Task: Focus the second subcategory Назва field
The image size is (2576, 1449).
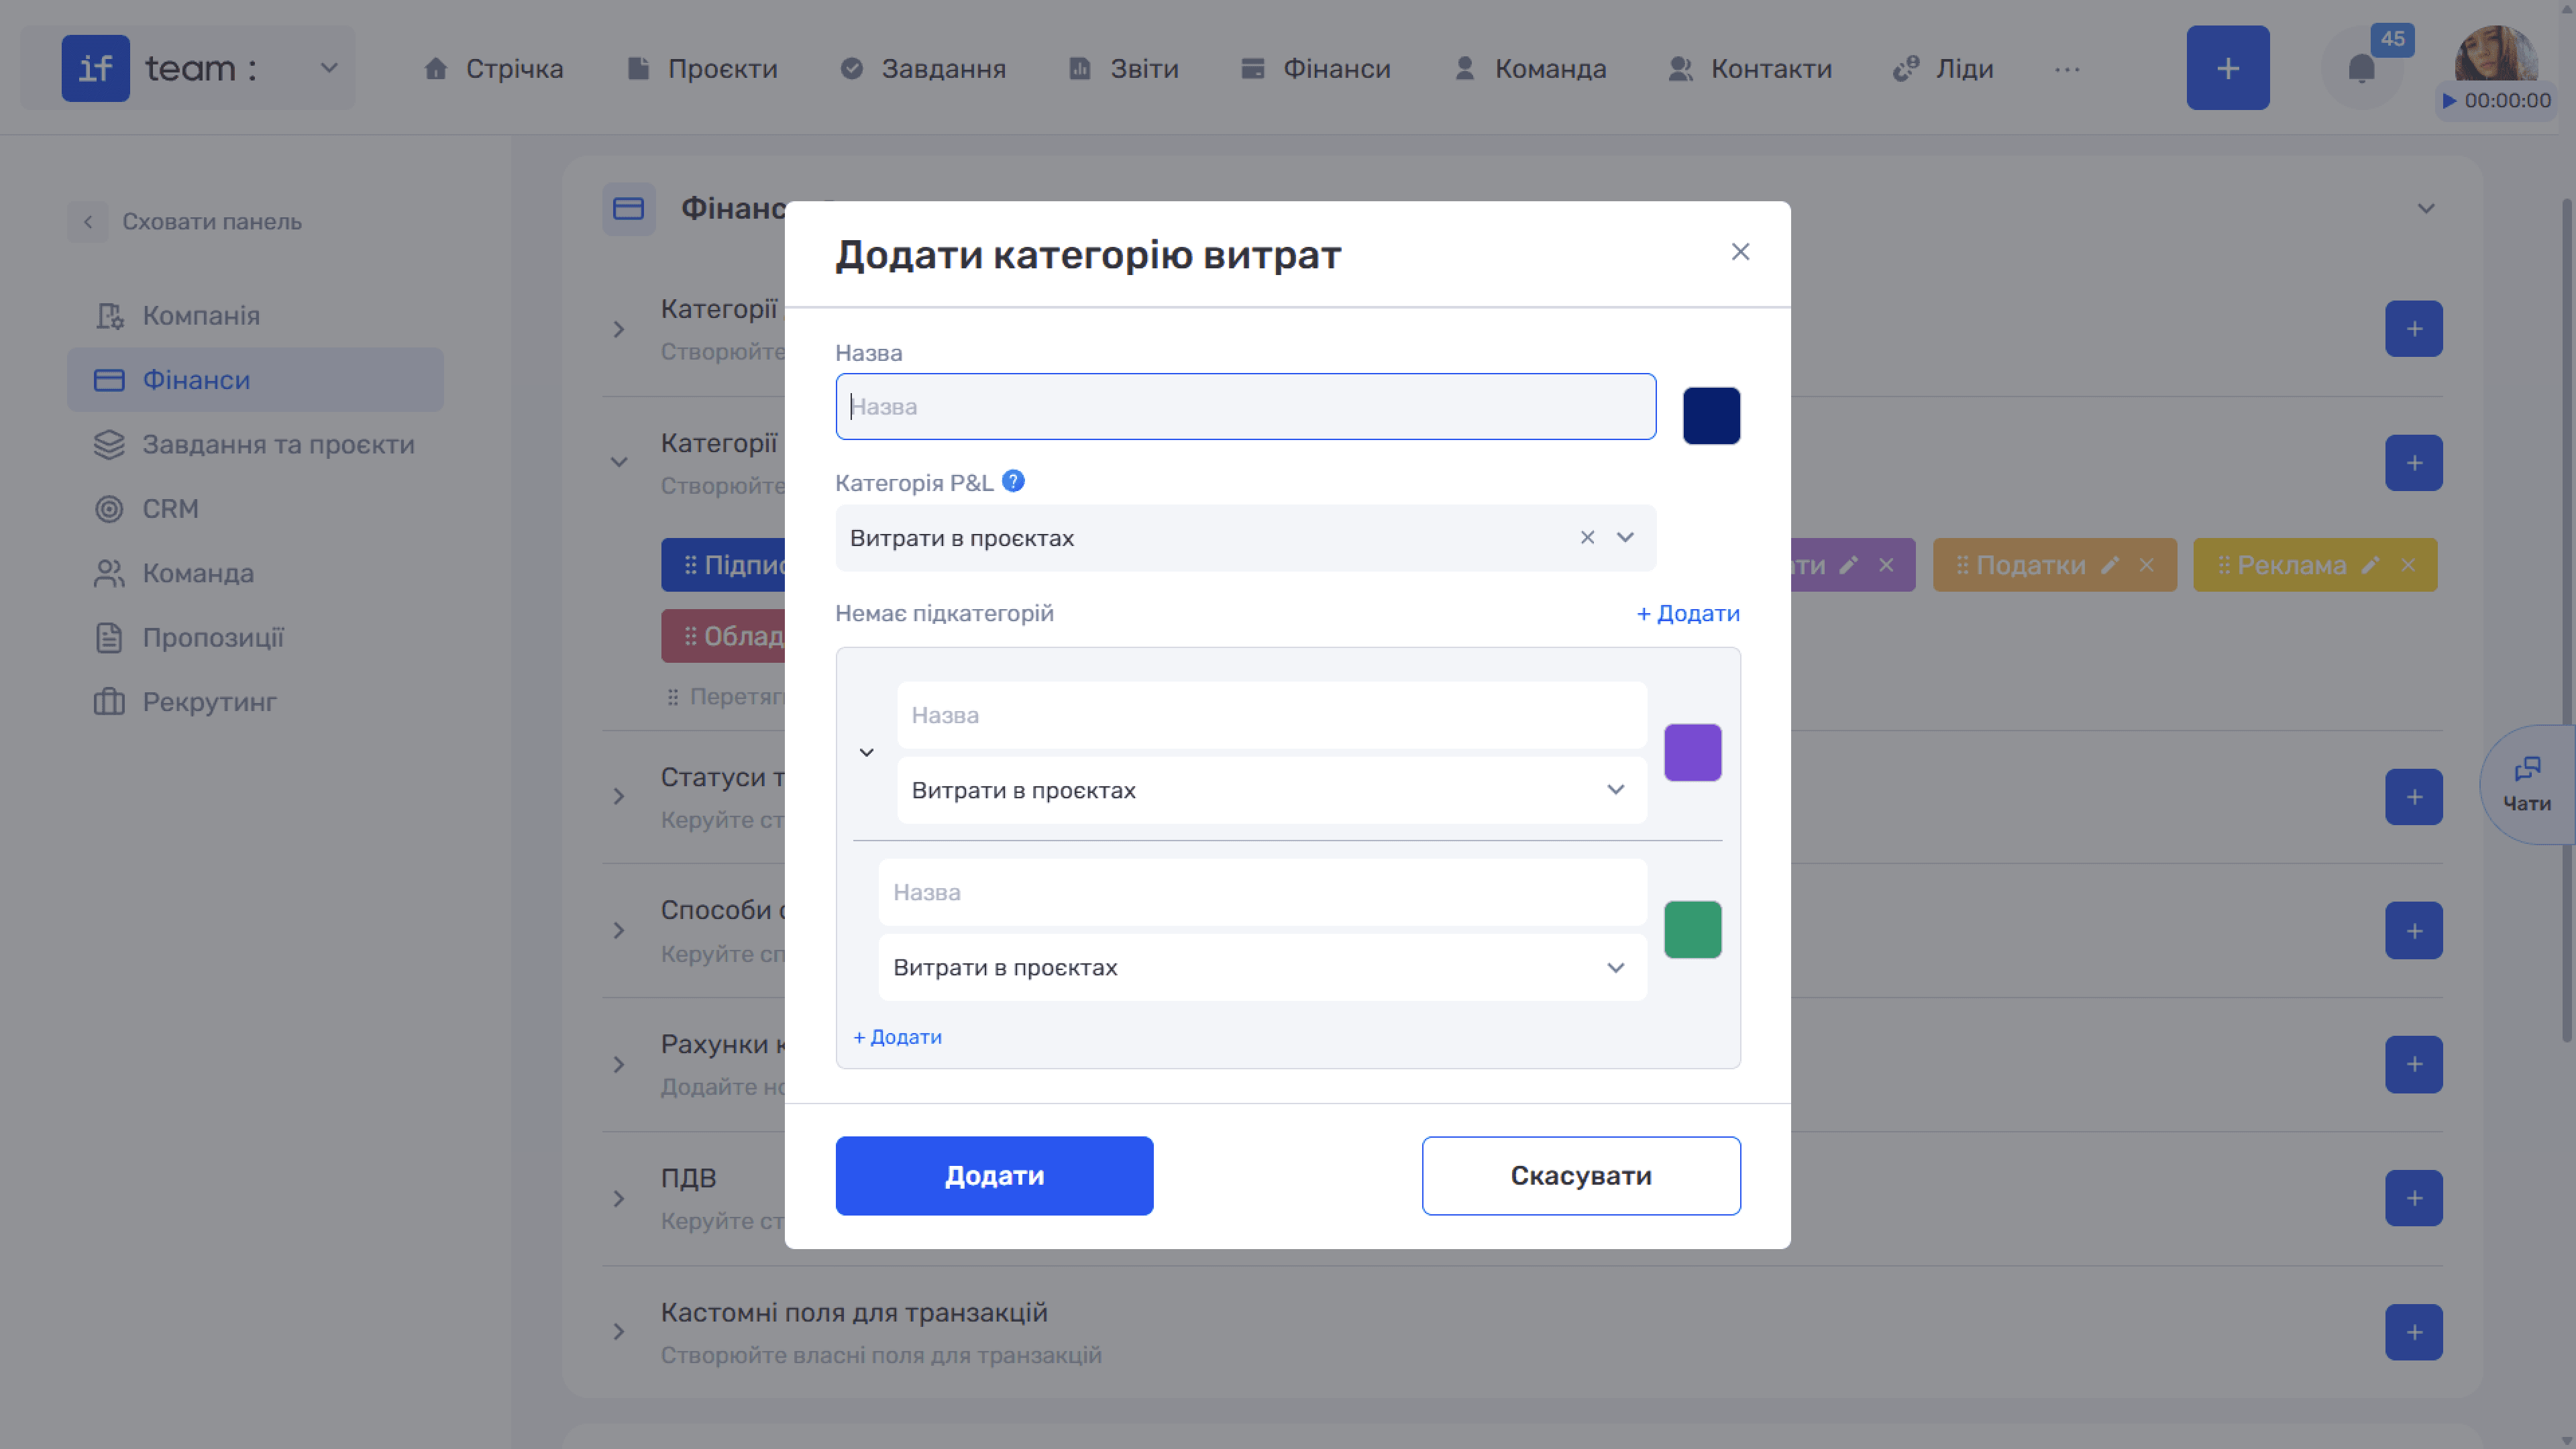Action: tap(1262, 892)
